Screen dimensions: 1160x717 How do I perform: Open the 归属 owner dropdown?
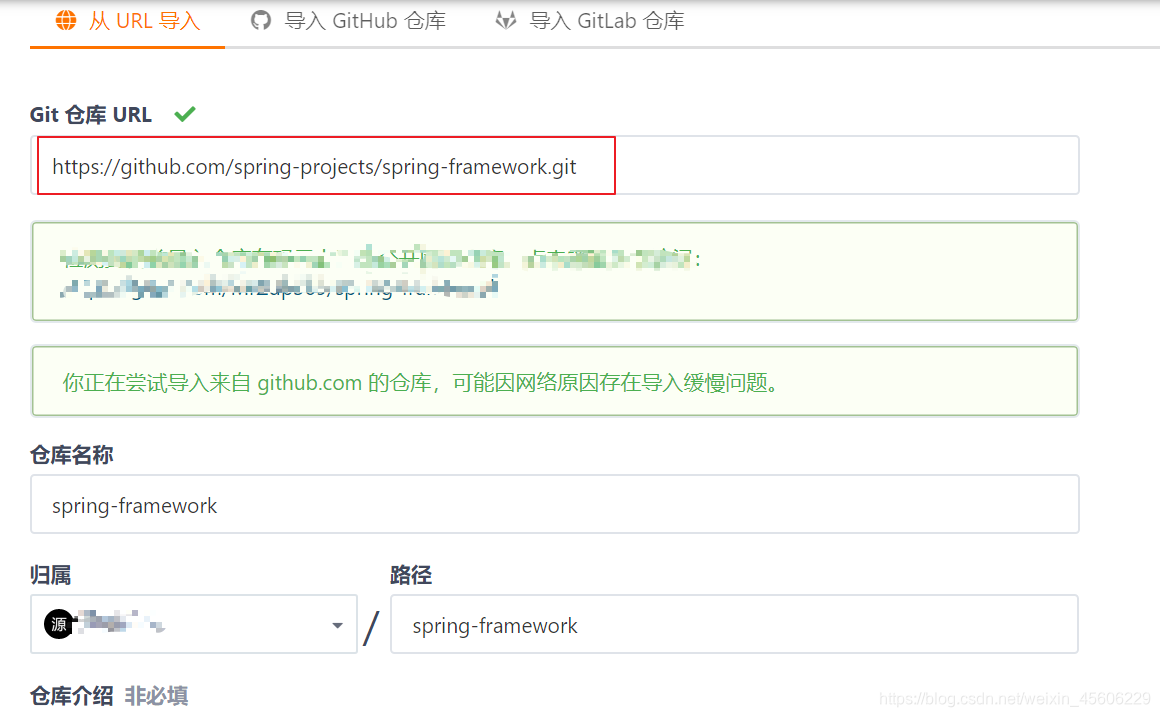point(194,625)
